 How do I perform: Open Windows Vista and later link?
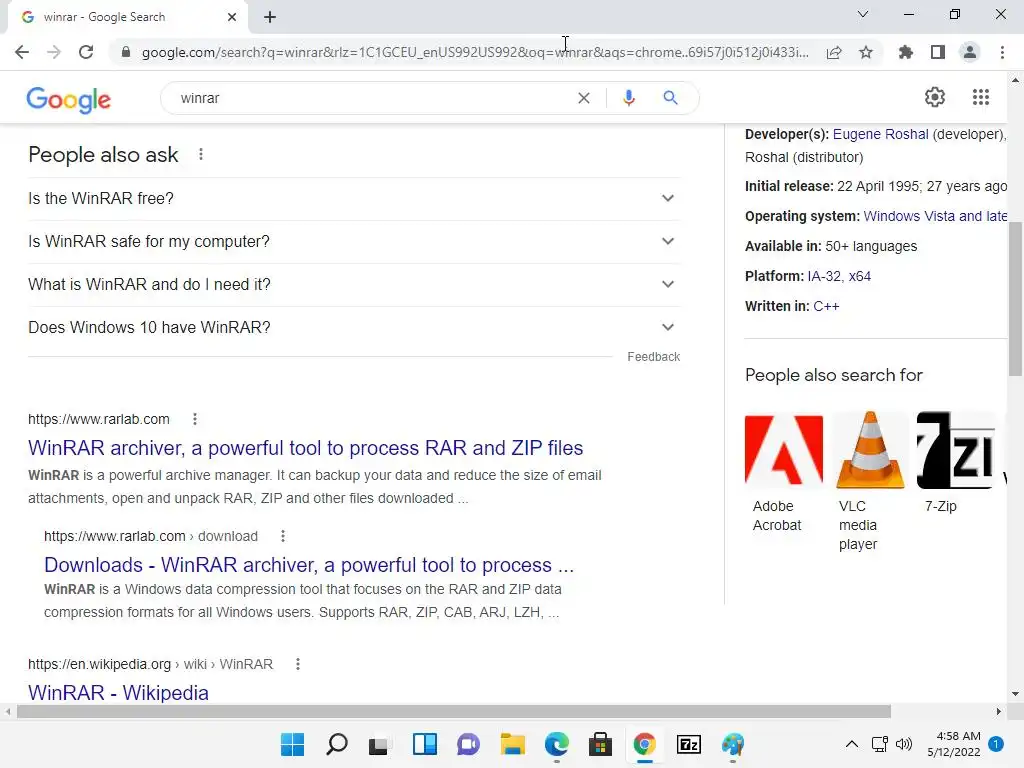click(935, 216)
